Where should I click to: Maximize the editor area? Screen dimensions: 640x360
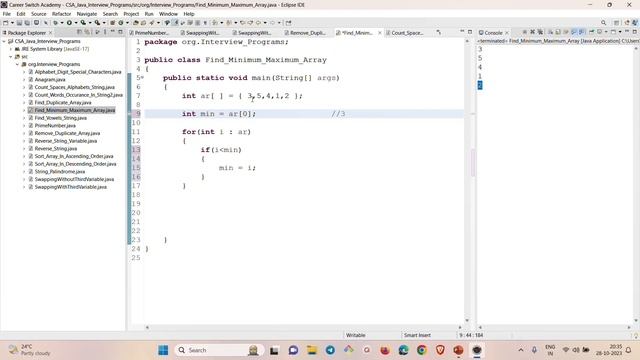click(x=470, y=32)
